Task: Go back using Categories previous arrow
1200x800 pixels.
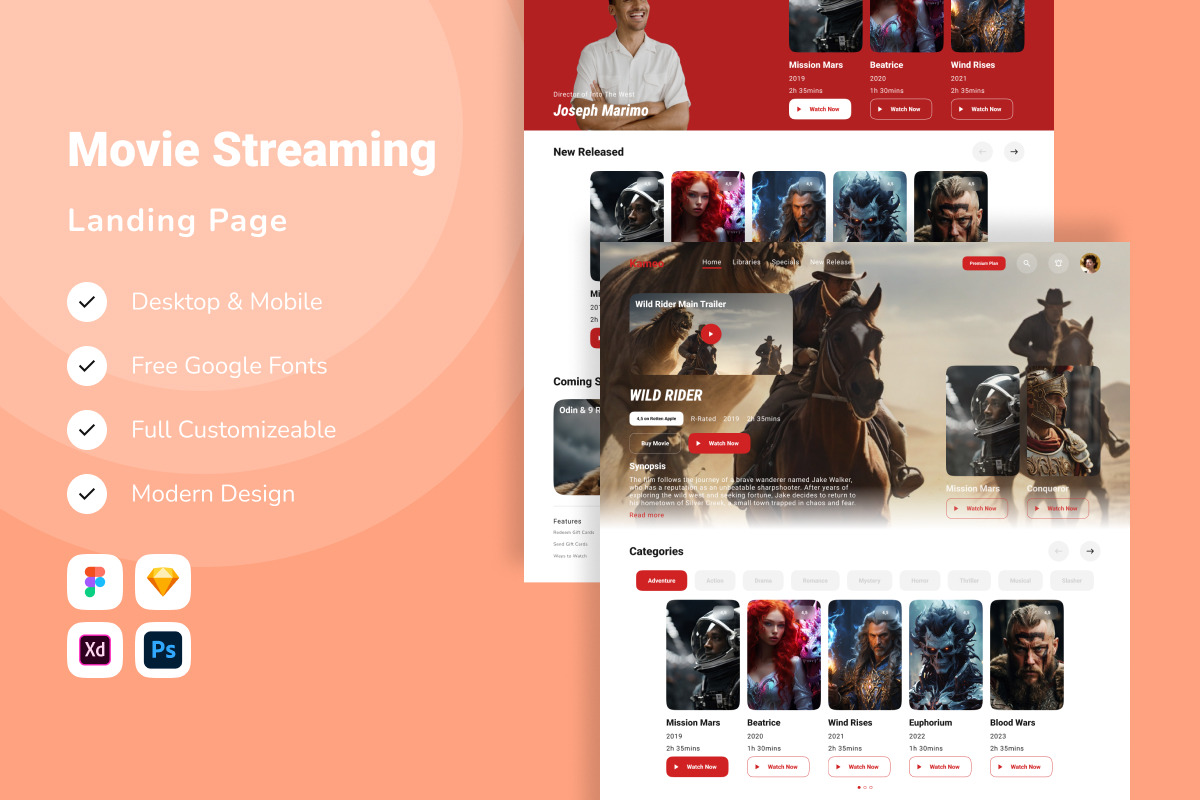Action: [x=1058, y=551]
